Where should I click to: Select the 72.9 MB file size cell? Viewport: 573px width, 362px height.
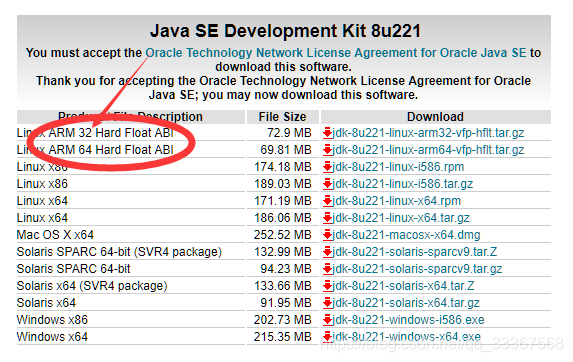289,133
